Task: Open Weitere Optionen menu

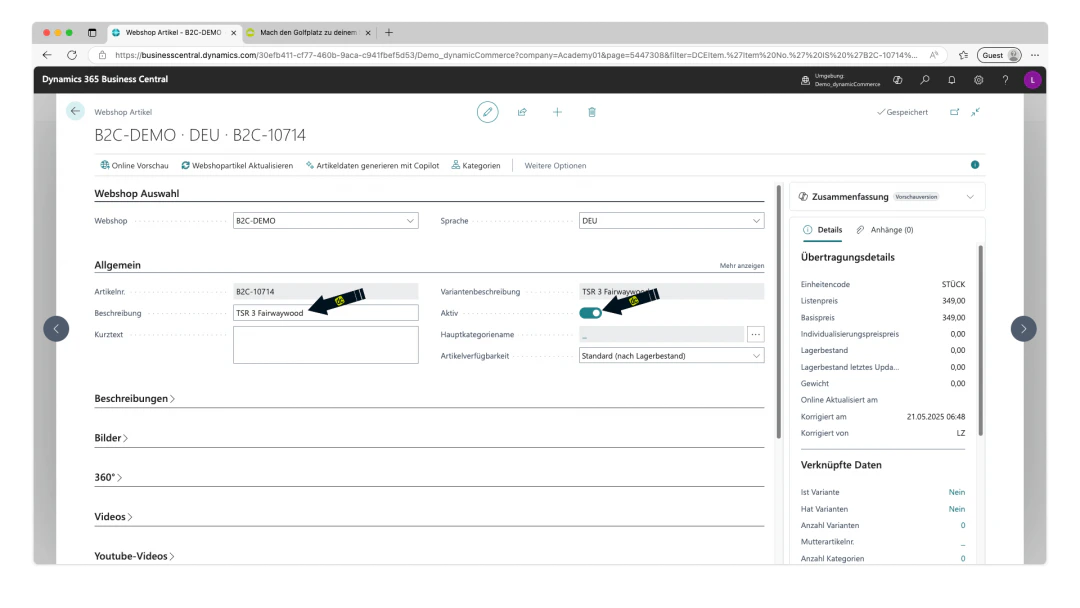Action: click(555, 165)
